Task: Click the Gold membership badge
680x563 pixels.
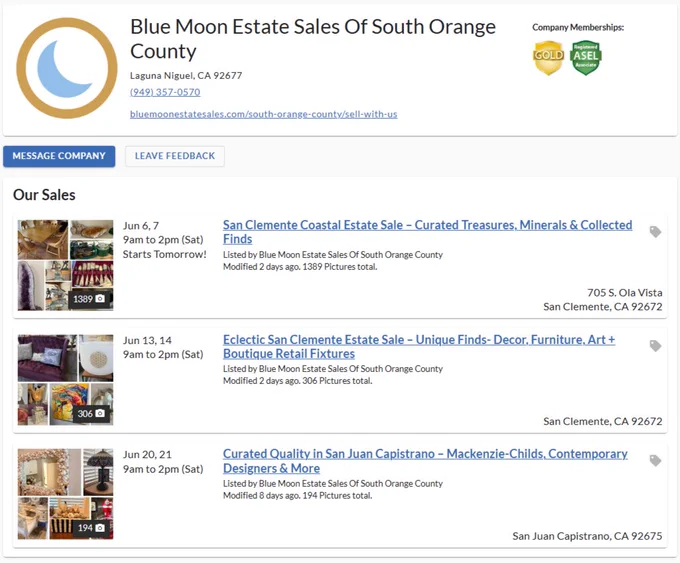Action: [548, 58]
